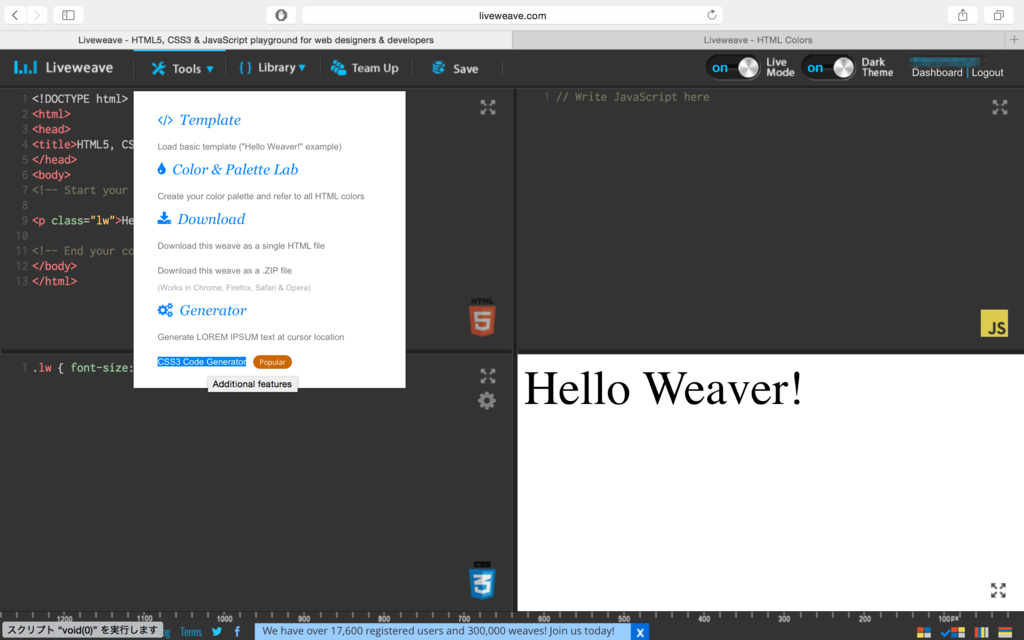Click the CSS3 badge icon

pos(483,582)
